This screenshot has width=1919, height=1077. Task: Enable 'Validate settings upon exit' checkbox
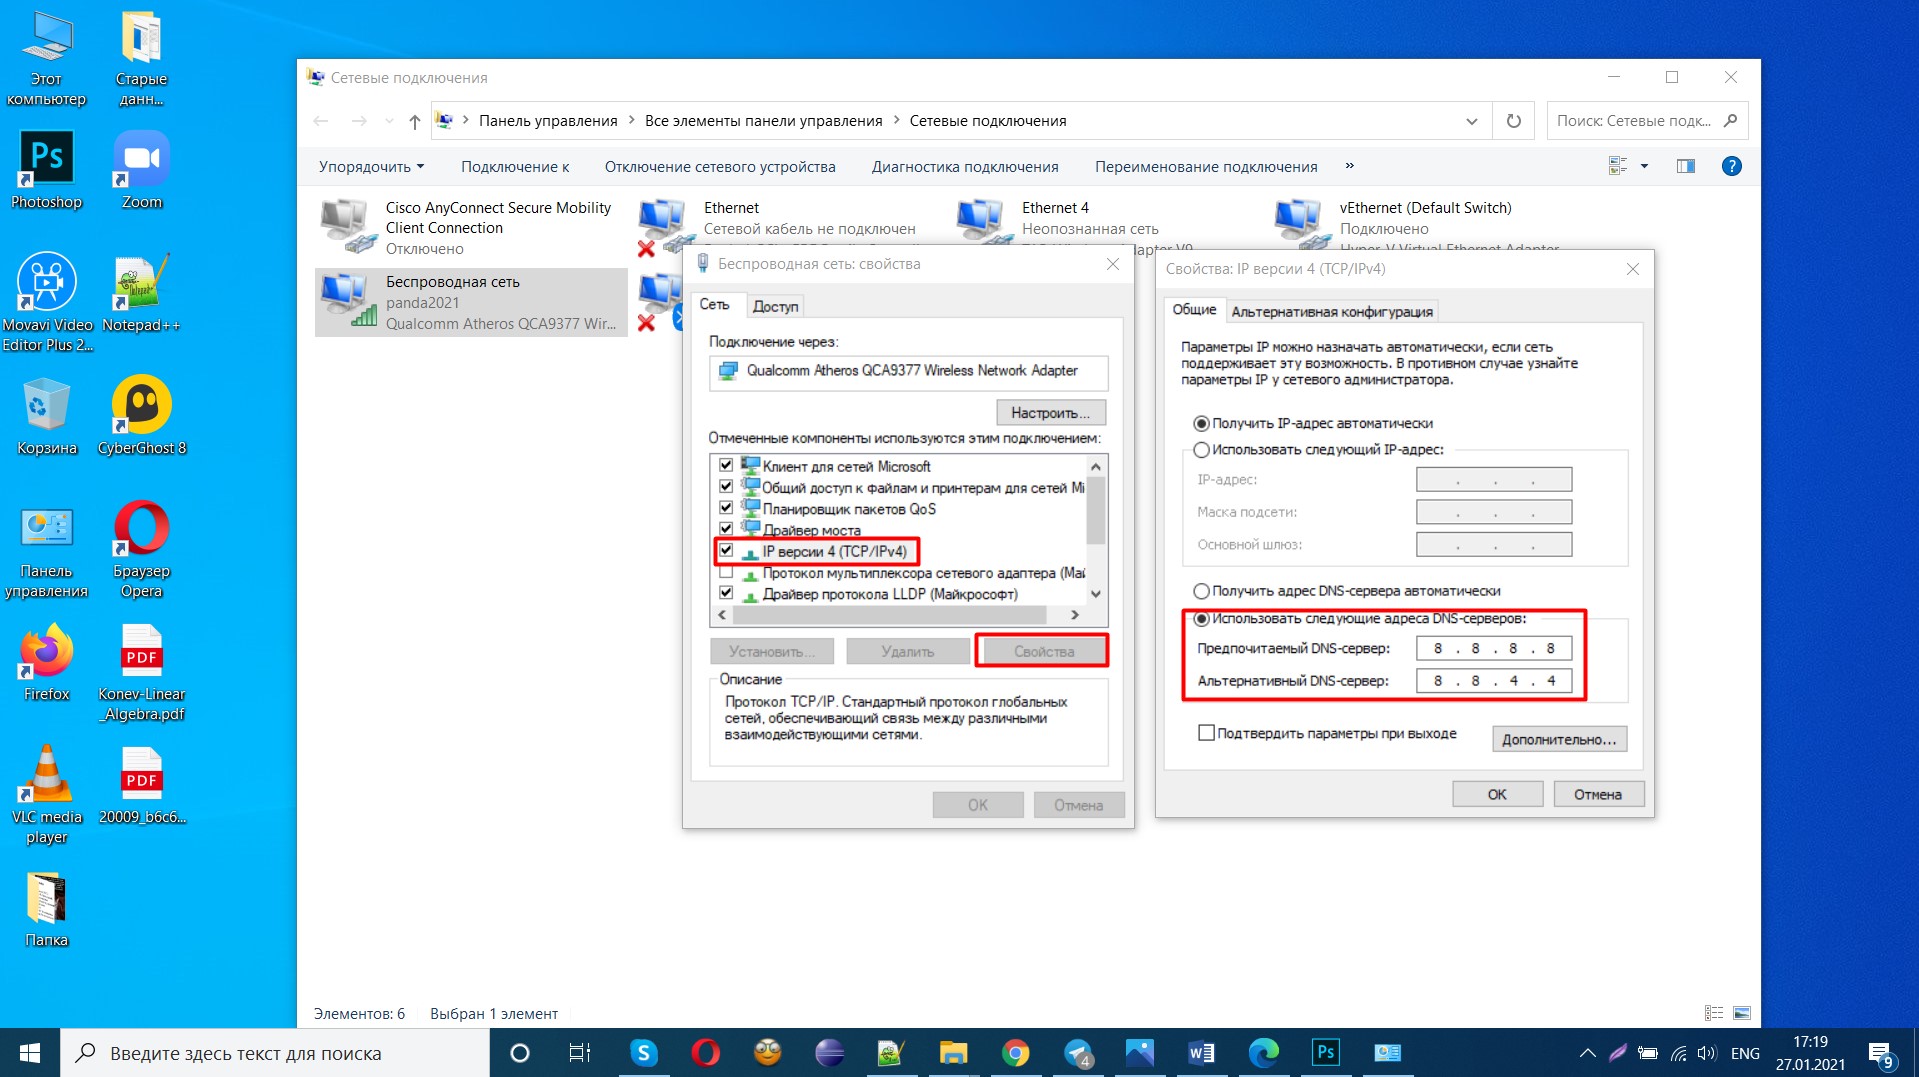coord(1206,733)
